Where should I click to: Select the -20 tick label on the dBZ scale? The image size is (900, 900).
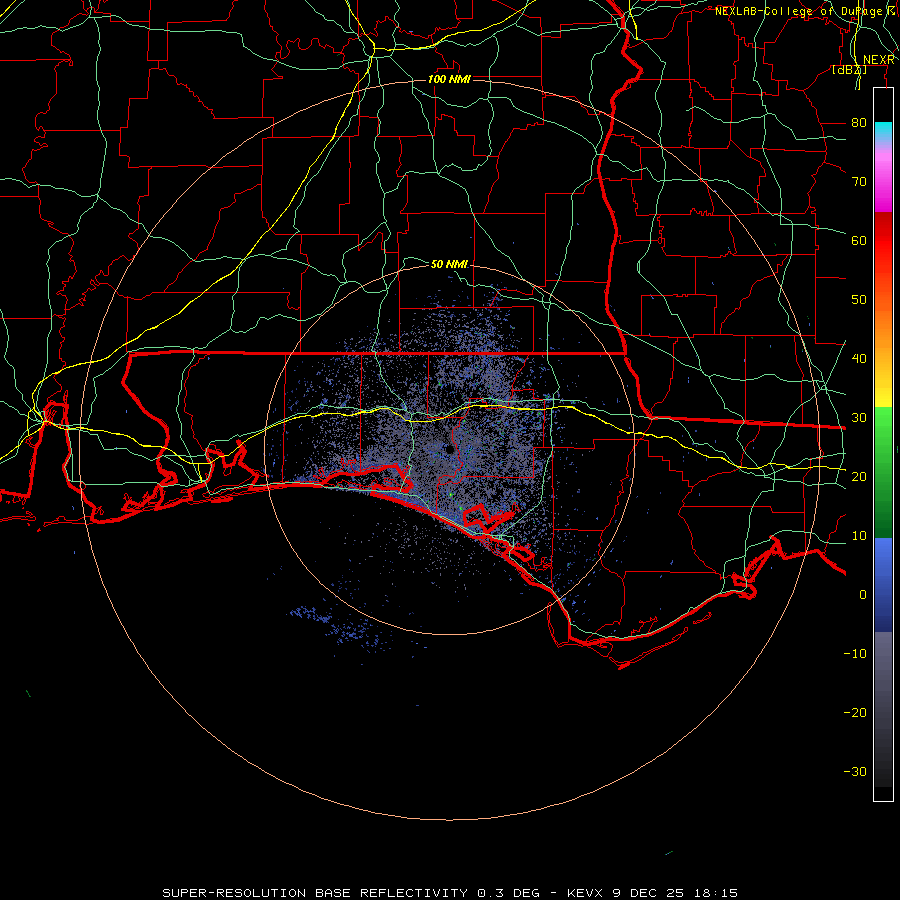(x=855, y=712)
